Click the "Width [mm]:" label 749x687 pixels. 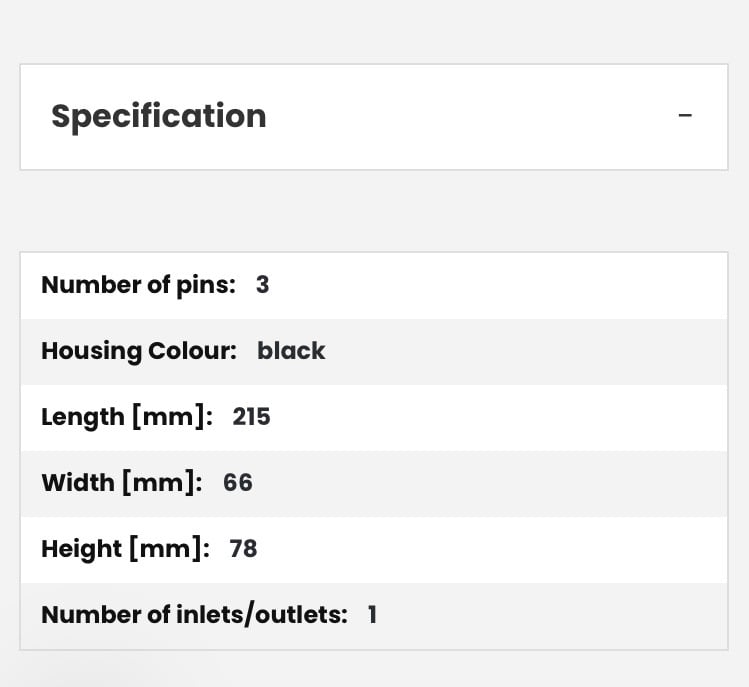(x=121, y=483)
